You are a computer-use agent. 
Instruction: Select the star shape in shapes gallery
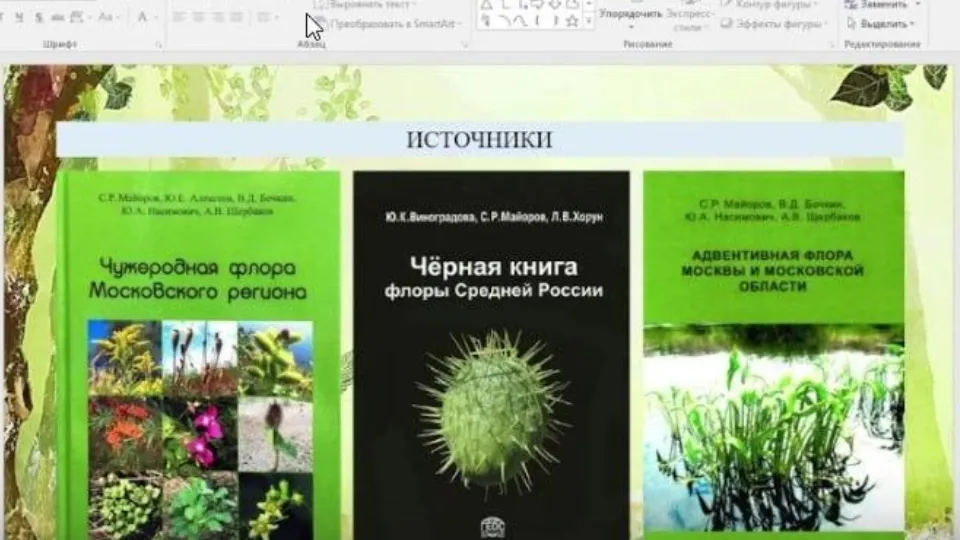click(x=572, y=21)
